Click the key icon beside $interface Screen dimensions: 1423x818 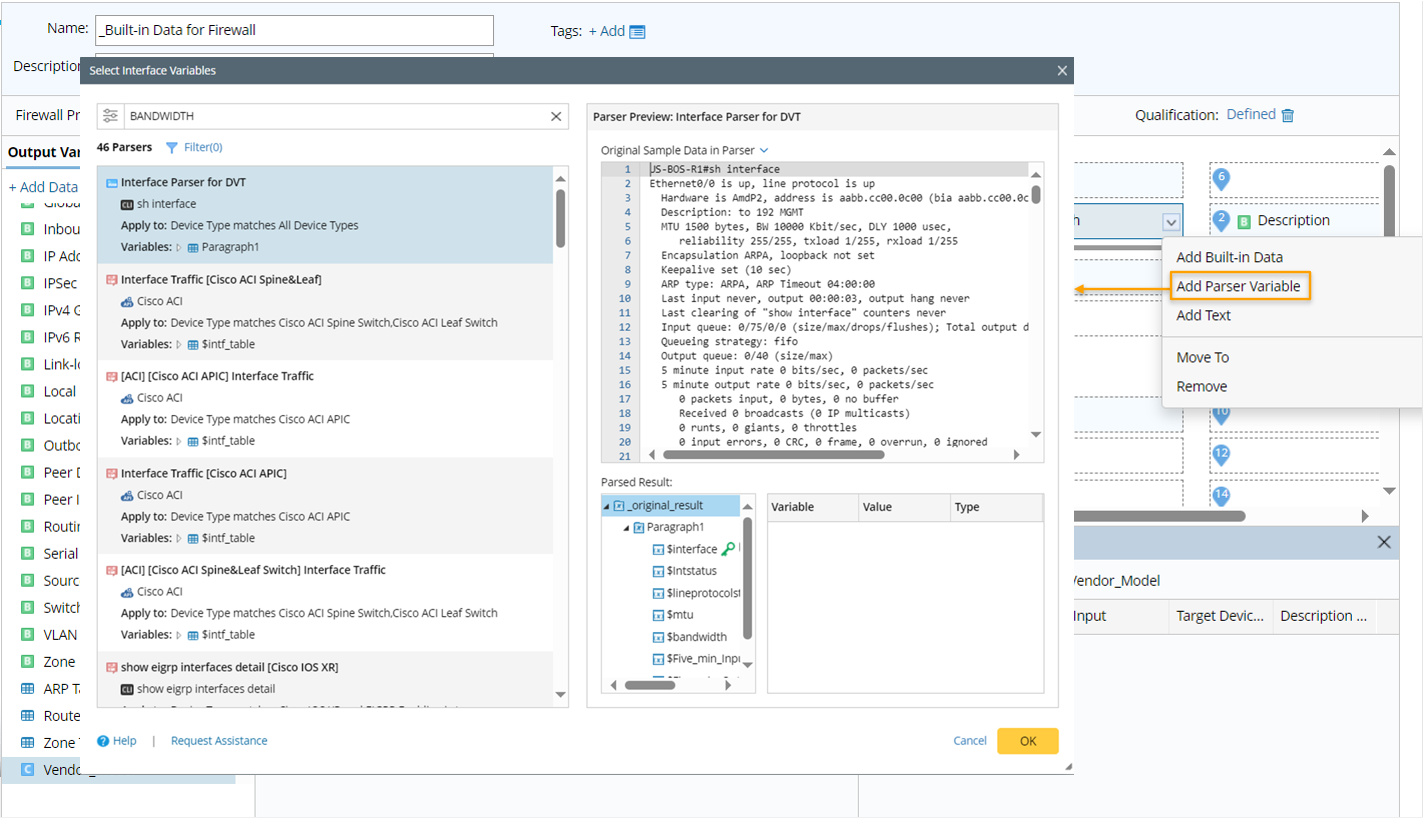coord(727,549)
